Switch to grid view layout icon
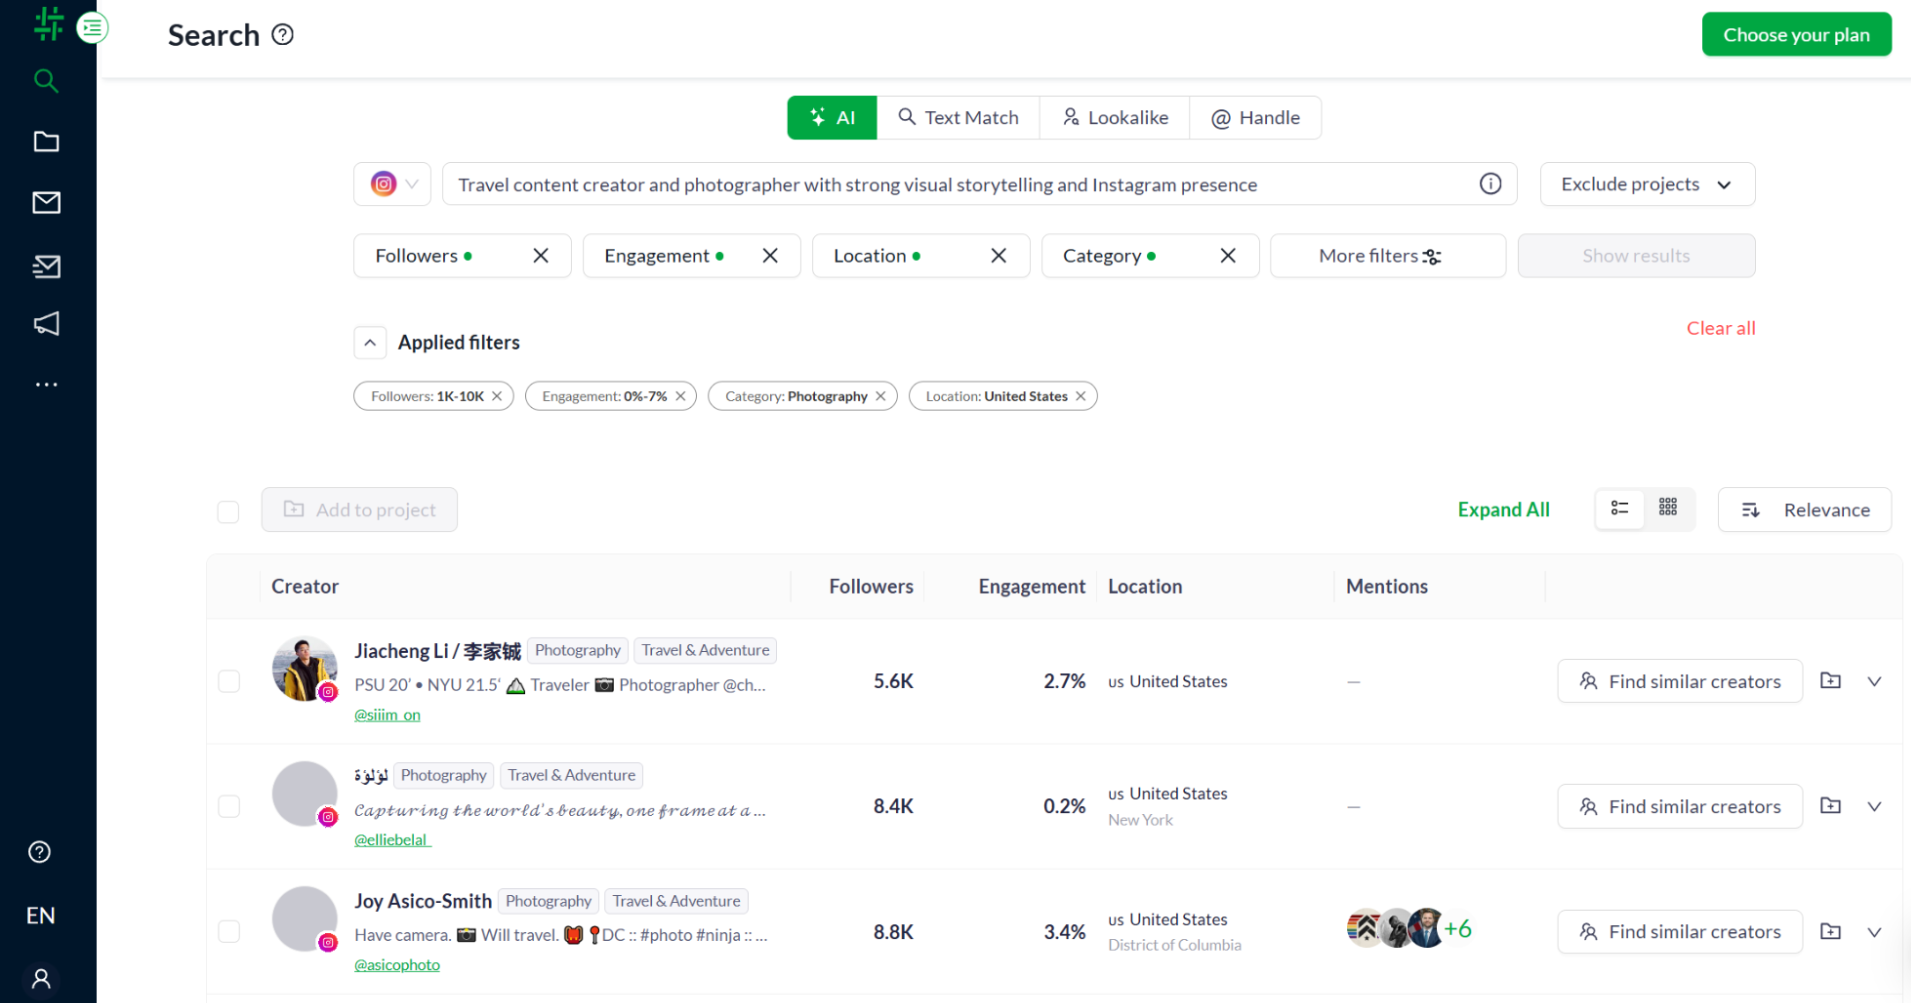Viewport: 1911px width, 1004px height. click(1668, 508)
